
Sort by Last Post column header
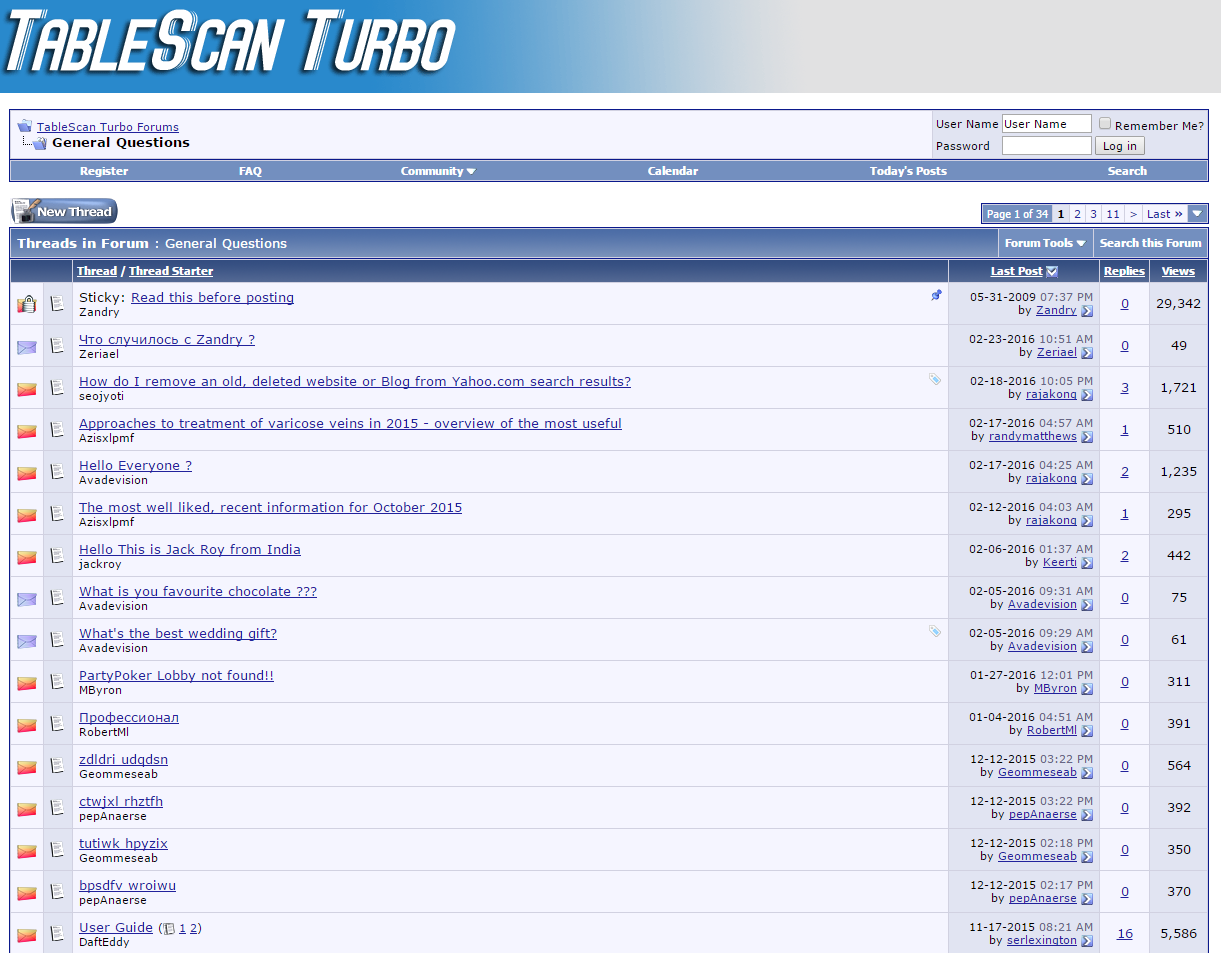pos(1016,271)
